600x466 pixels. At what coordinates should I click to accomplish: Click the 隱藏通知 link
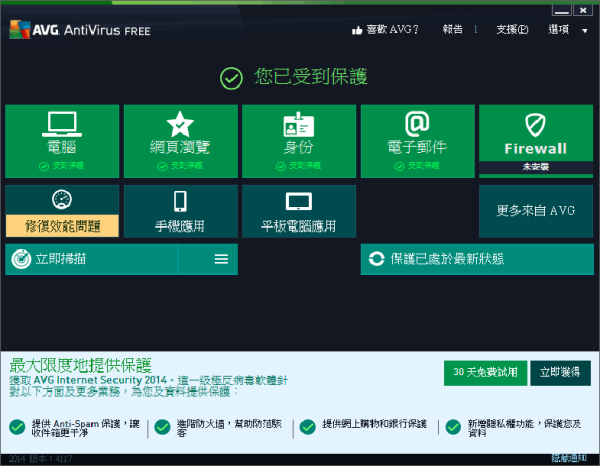click(569, 458)
